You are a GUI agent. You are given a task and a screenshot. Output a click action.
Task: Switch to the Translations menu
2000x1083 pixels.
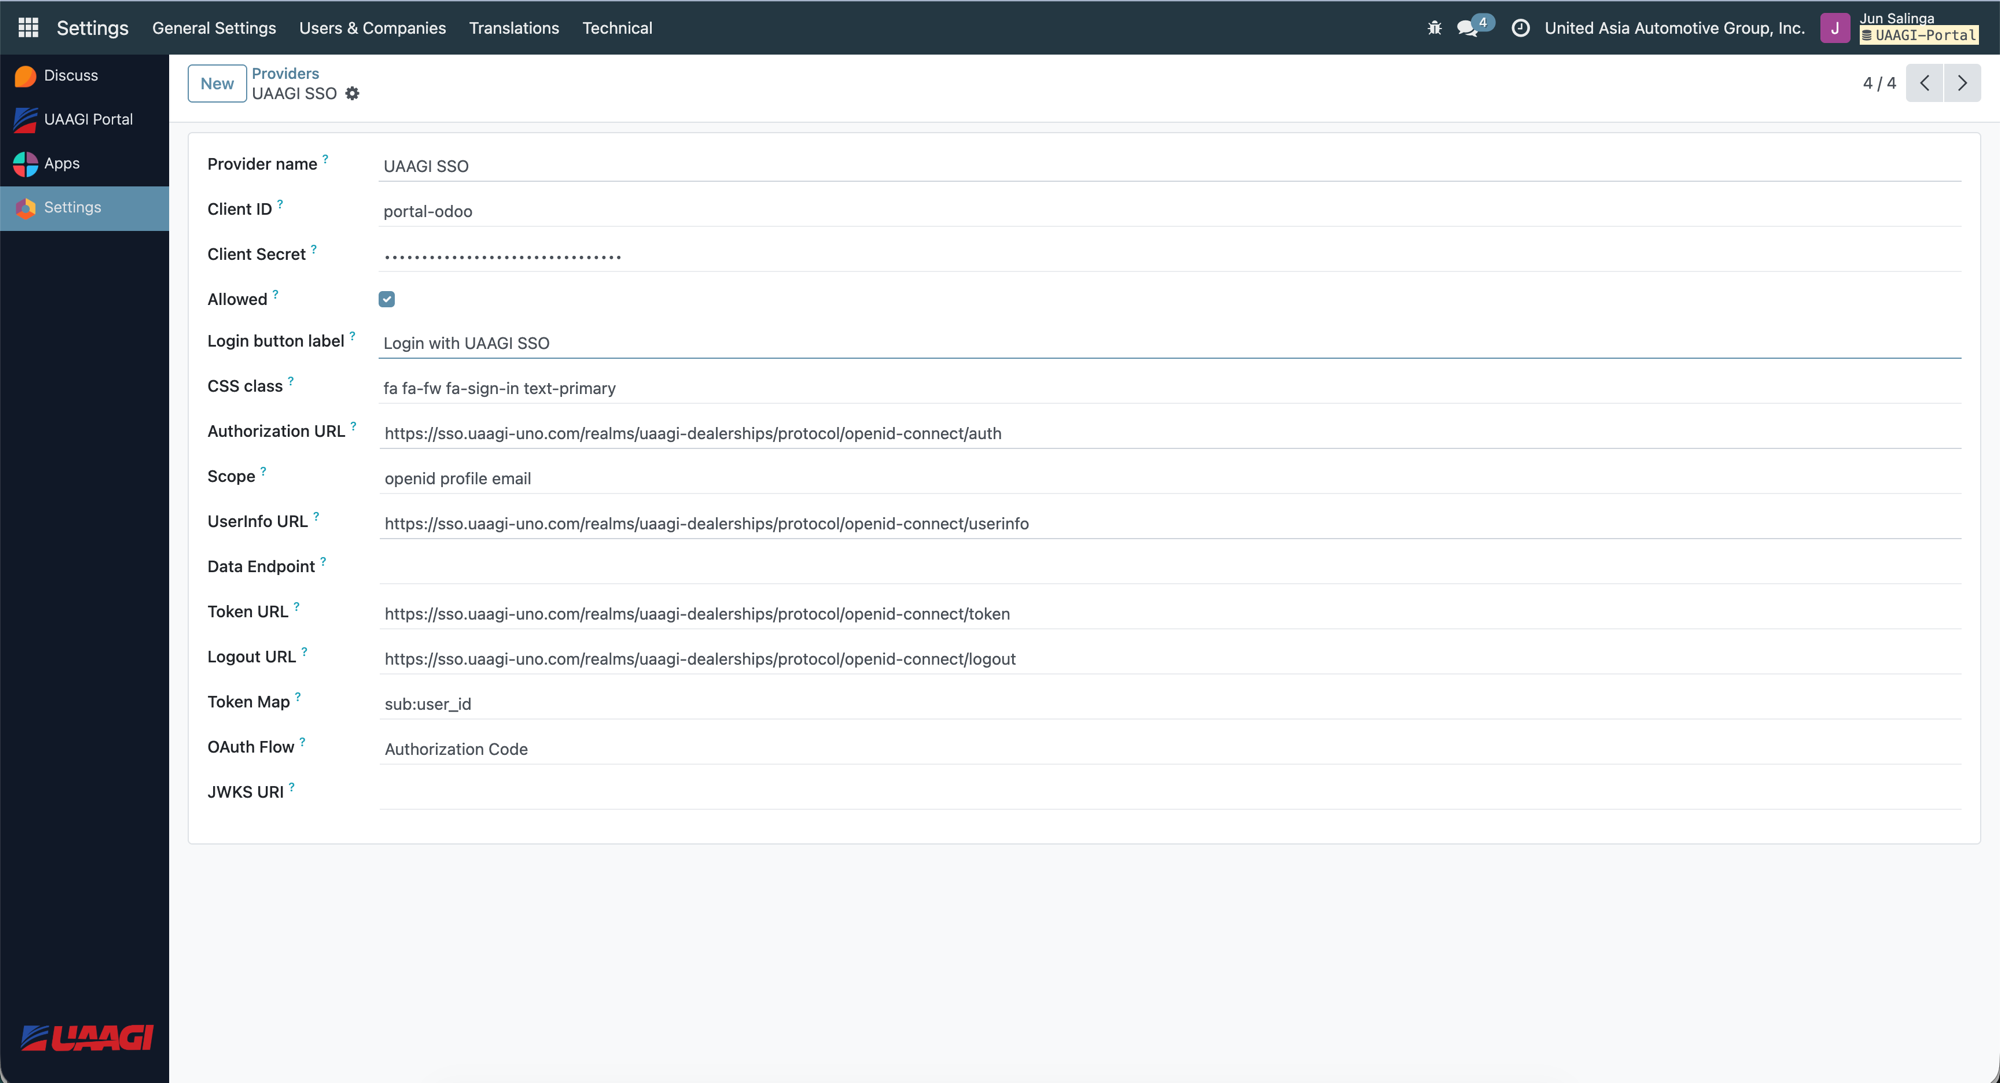pos(514,28)
